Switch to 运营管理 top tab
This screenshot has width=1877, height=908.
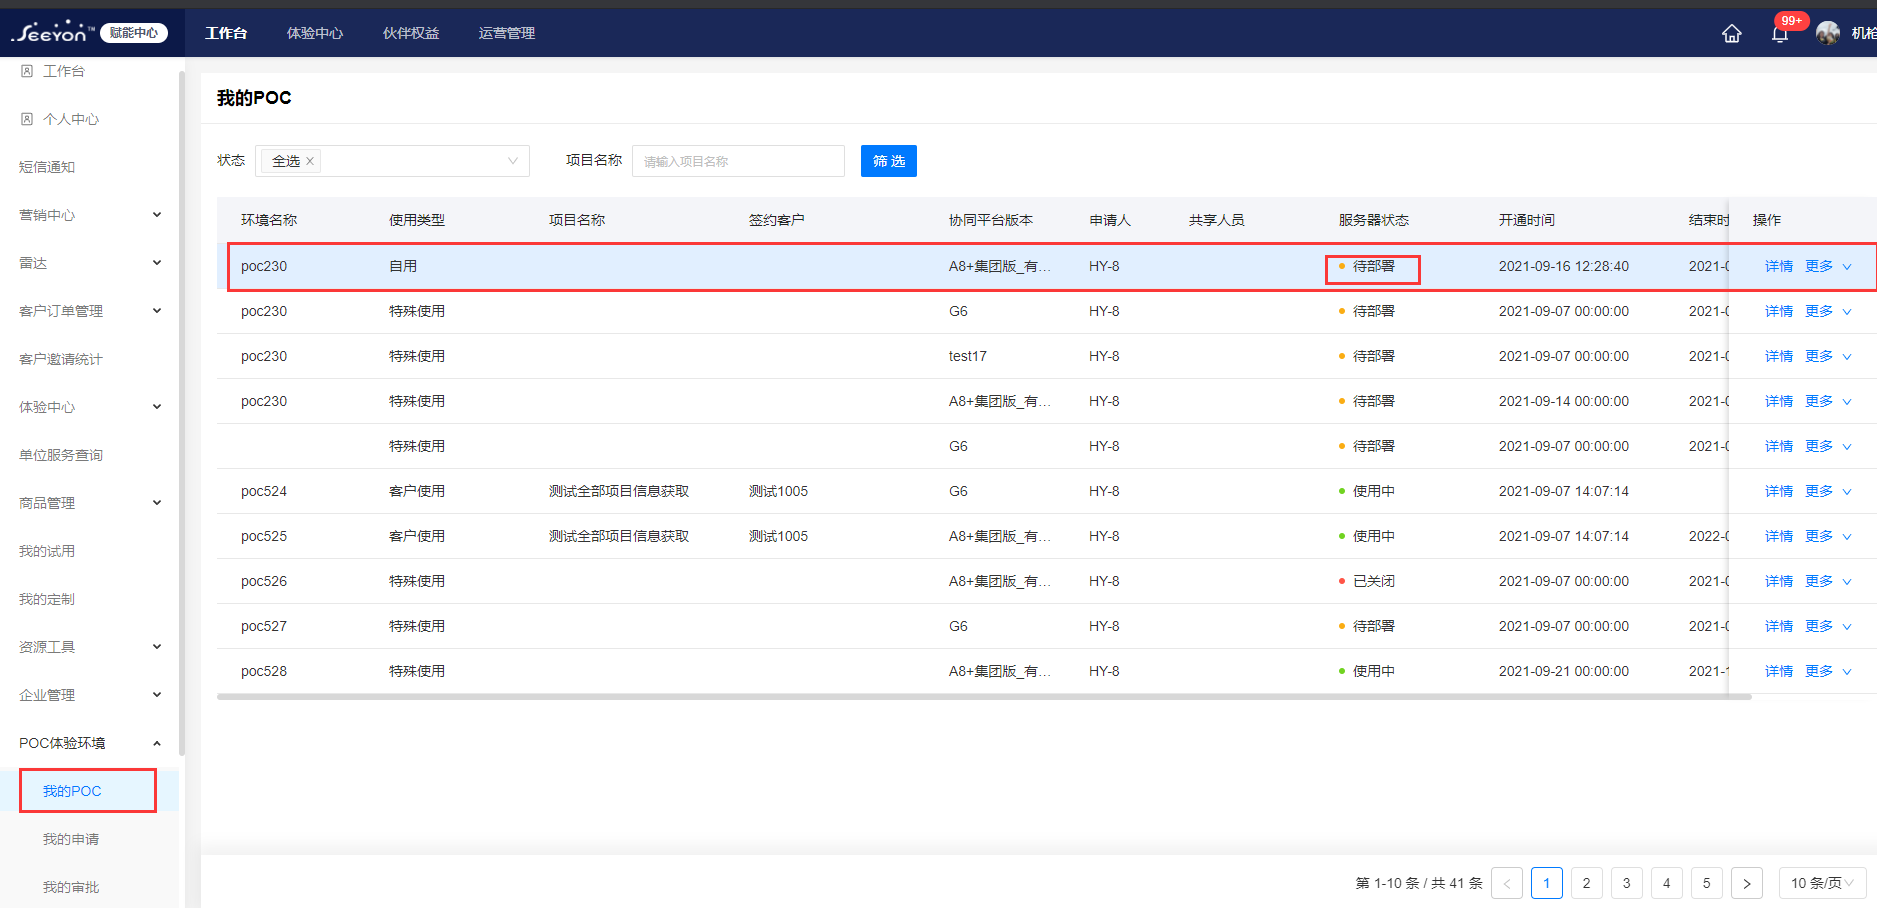click(507, 33)
